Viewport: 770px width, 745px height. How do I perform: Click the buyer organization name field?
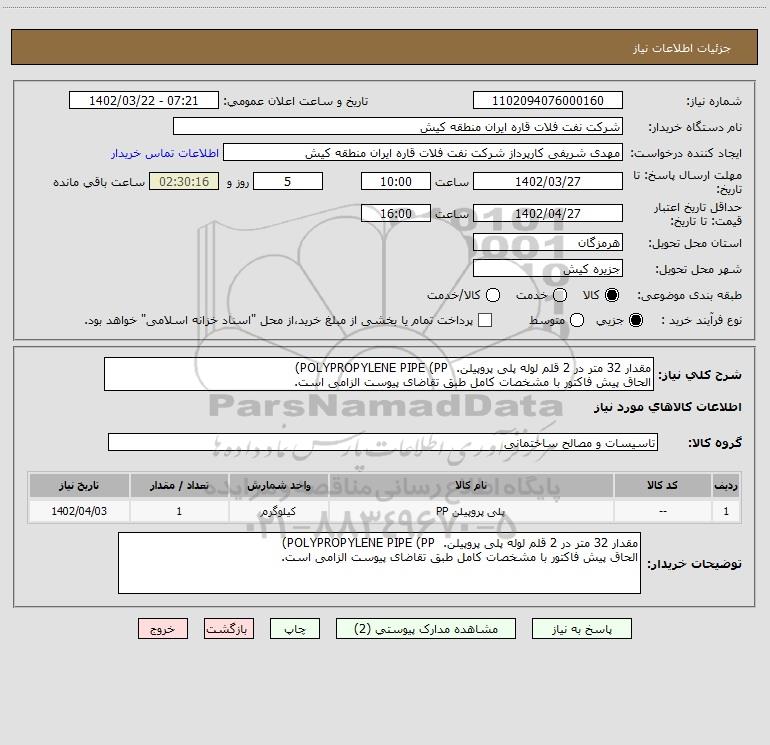(398, 126)
